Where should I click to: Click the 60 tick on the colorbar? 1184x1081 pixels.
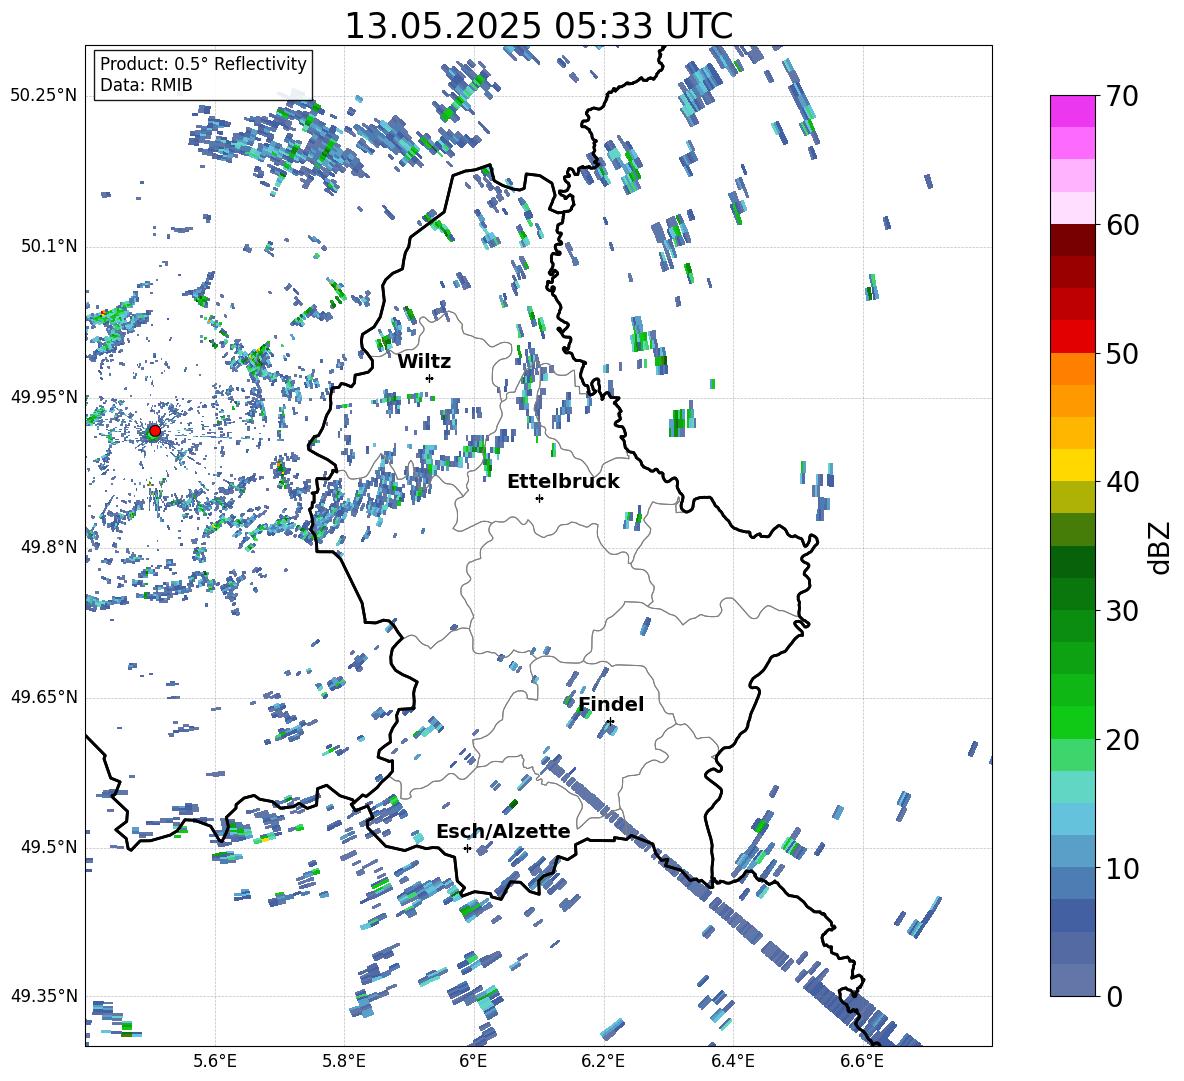[x=1122, y=225]
